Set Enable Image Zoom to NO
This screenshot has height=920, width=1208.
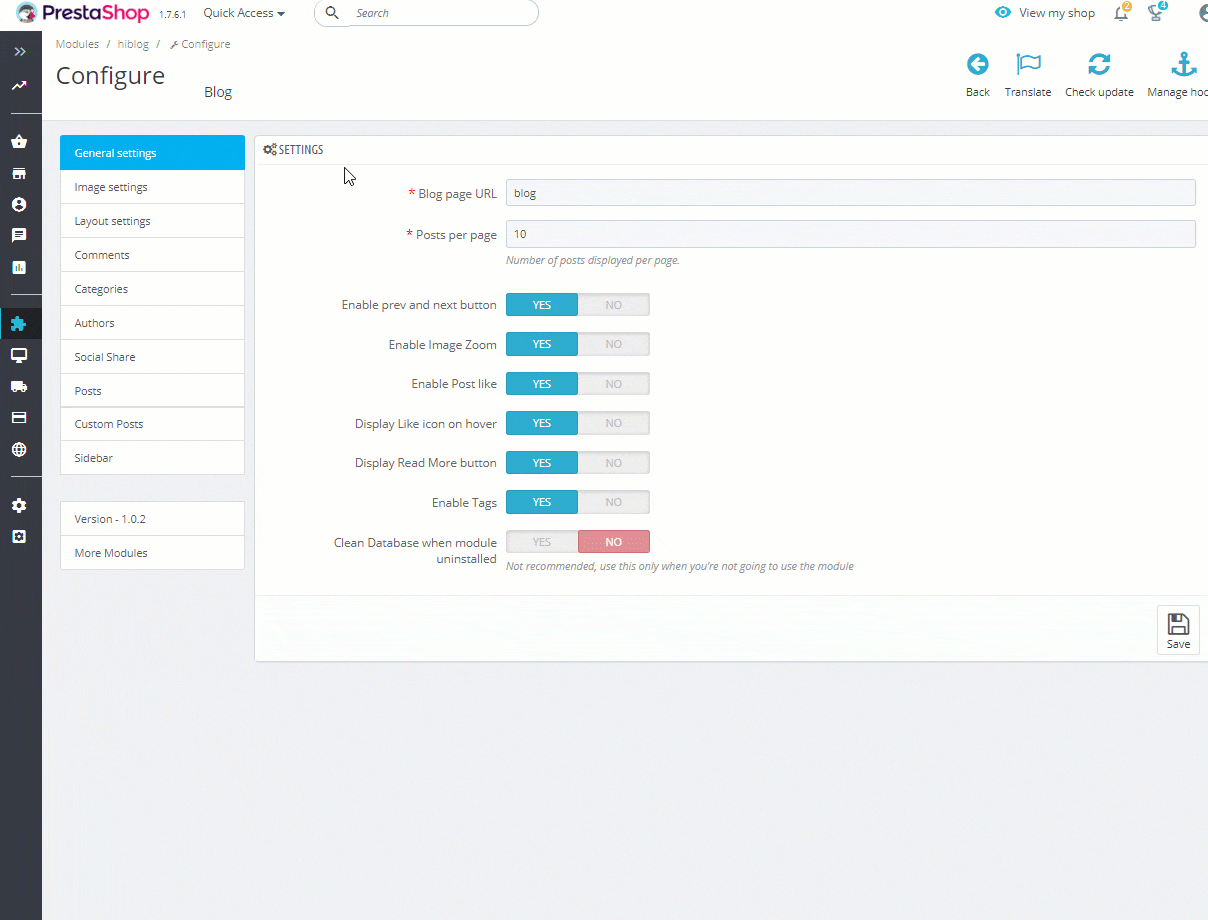614,344
